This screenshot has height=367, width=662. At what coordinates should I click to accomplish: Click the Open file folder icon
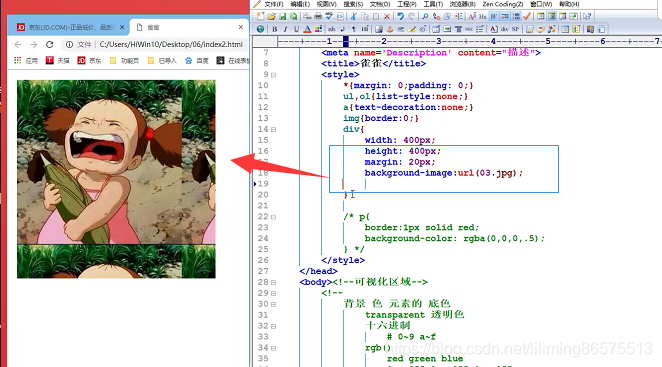point(271,16)
